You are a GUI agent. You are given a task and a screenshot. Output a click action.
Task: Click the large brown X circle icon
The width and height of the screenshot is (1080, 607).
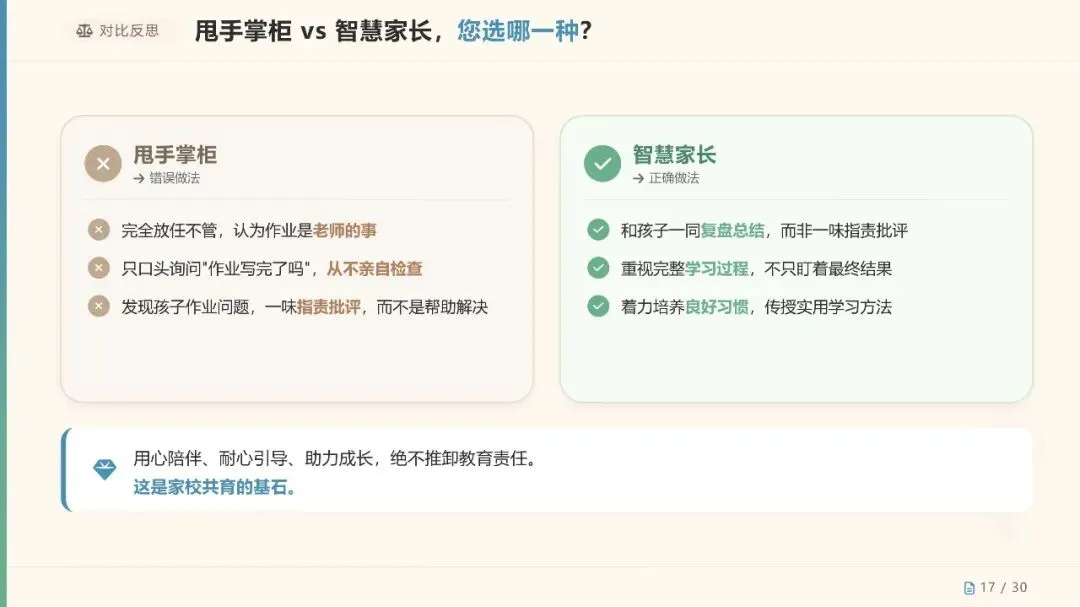click(103, 163)
